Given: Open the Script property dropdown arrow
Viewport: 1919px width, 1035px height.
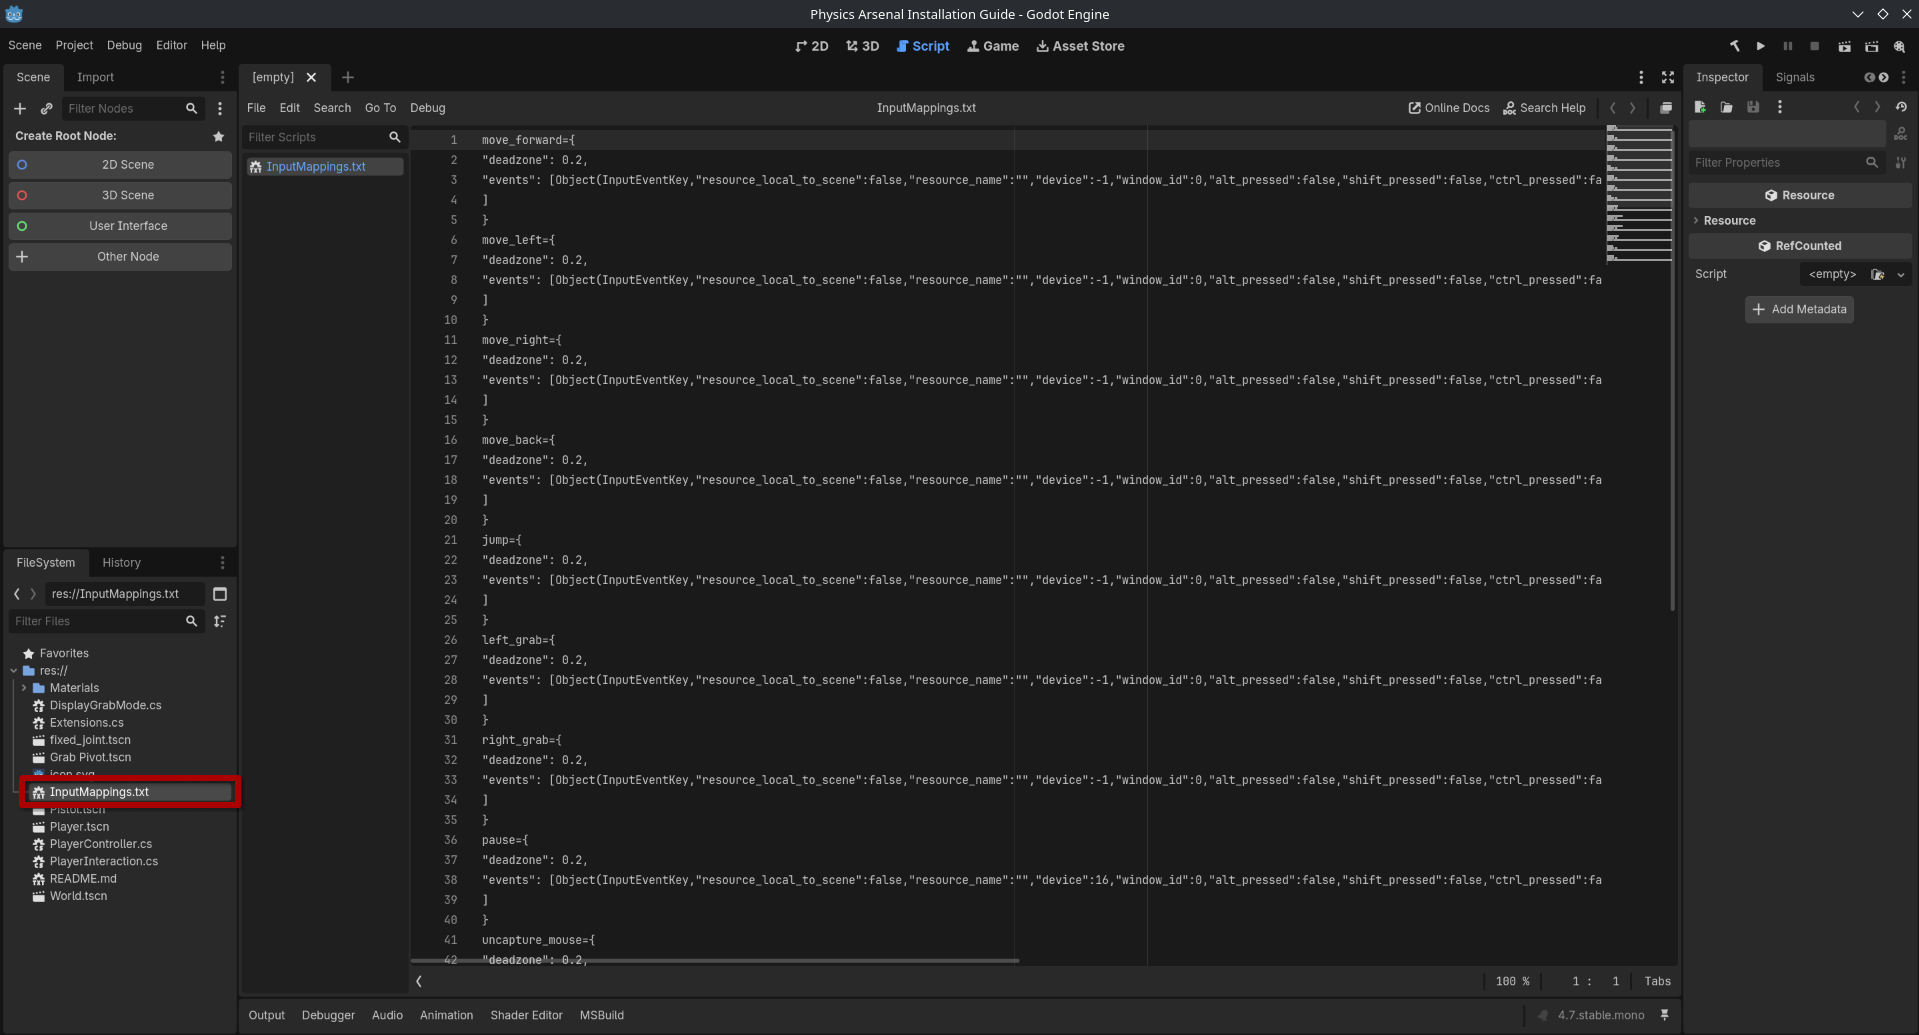Looking at the screenshot, I should [1901, 274].
